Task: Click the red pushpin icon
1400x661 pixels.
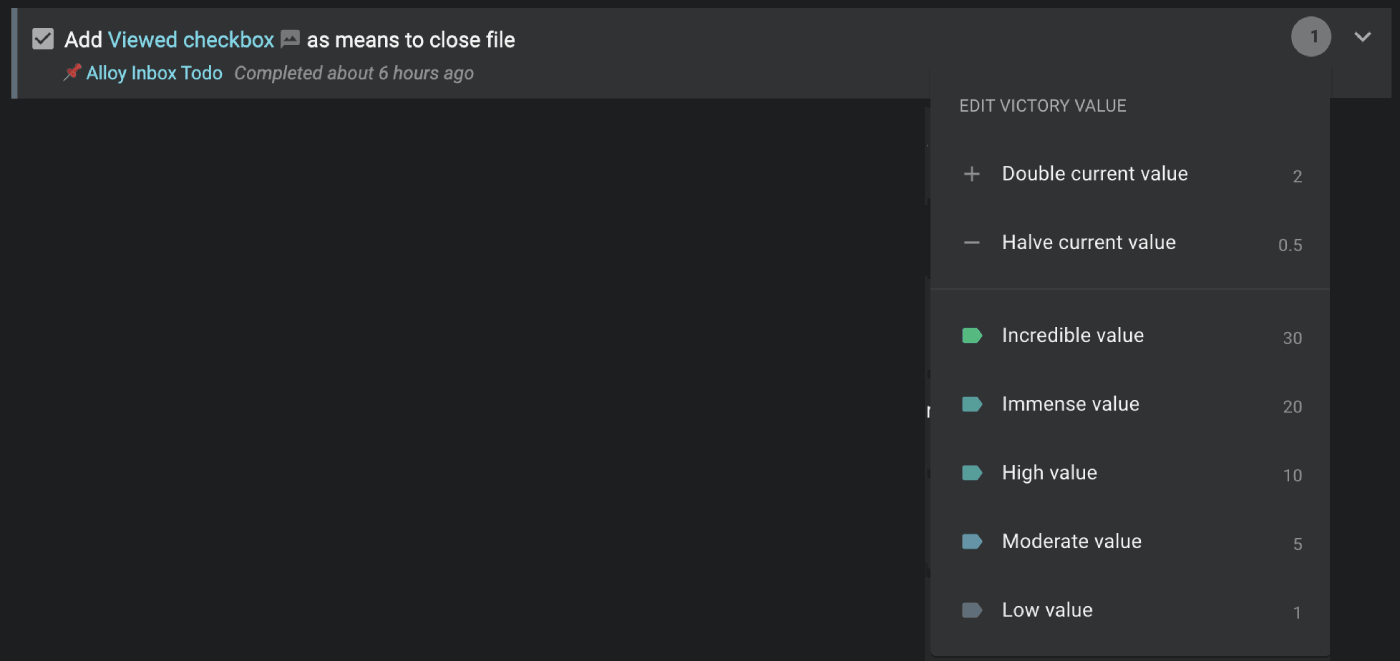Action: click(x=72, y=73)
